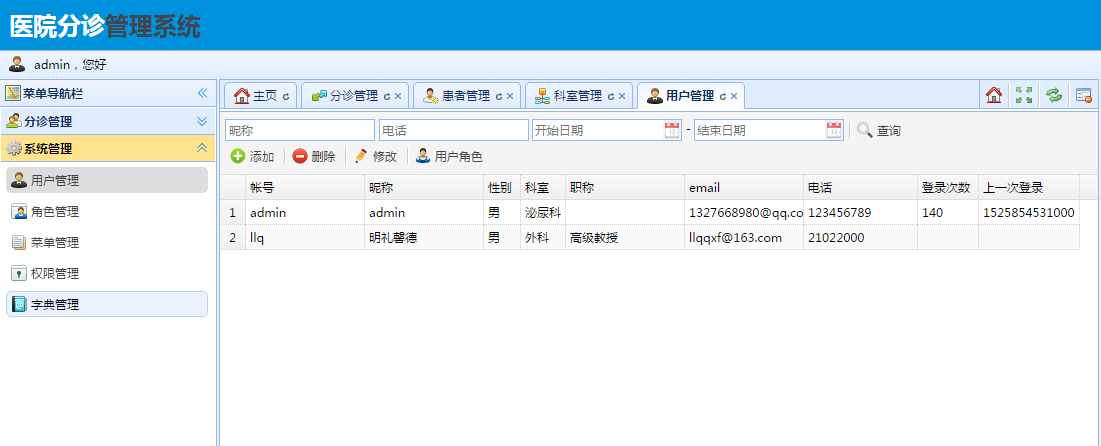The image size is (1101, 446).
Task: Select 用户管理 in sidebar menu
Action: [107, 181]
